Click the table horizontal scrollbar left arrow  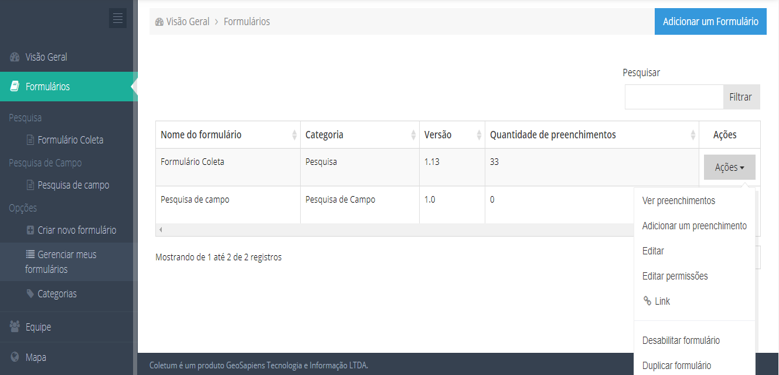pos(160,230)
